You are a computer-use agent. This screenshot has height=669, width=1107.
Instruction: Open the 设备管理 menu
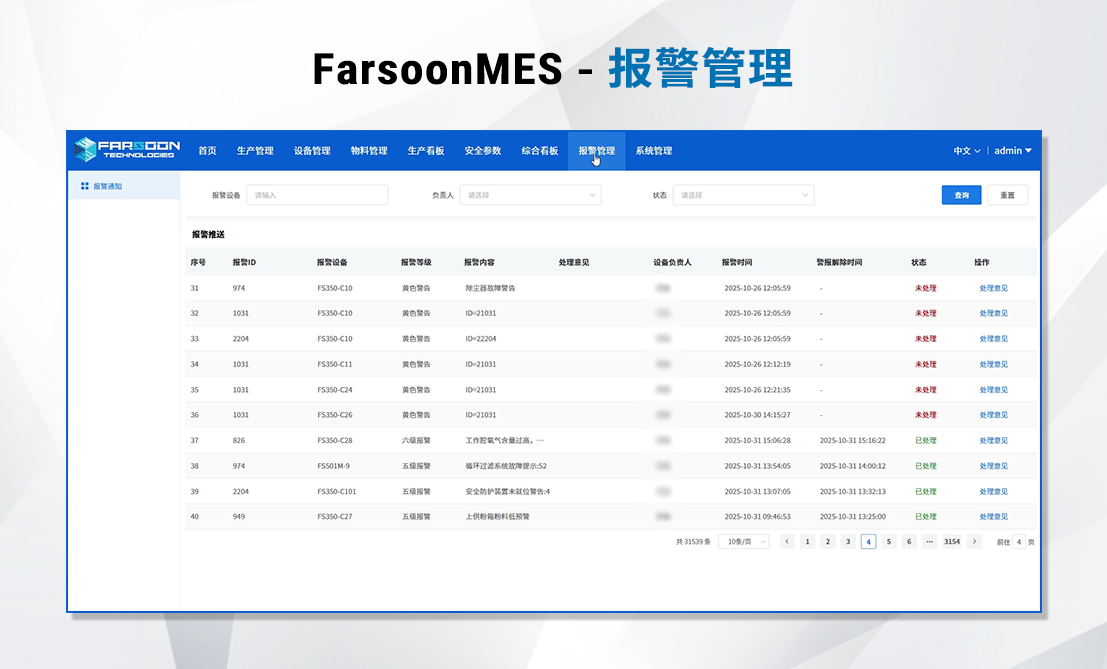pos(312,151)
